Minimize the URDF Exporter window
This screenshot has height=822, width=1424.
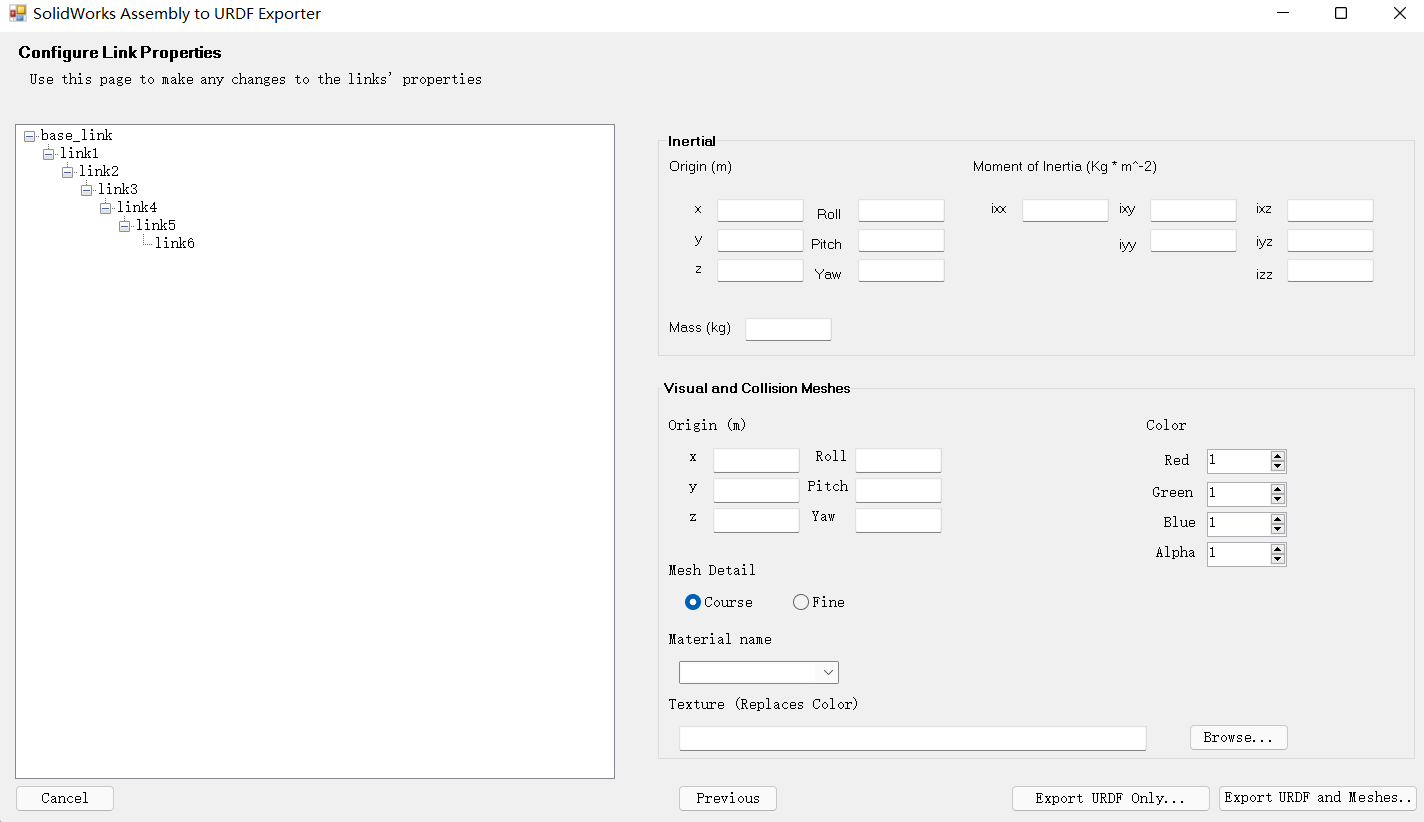tap(1282, 14)
